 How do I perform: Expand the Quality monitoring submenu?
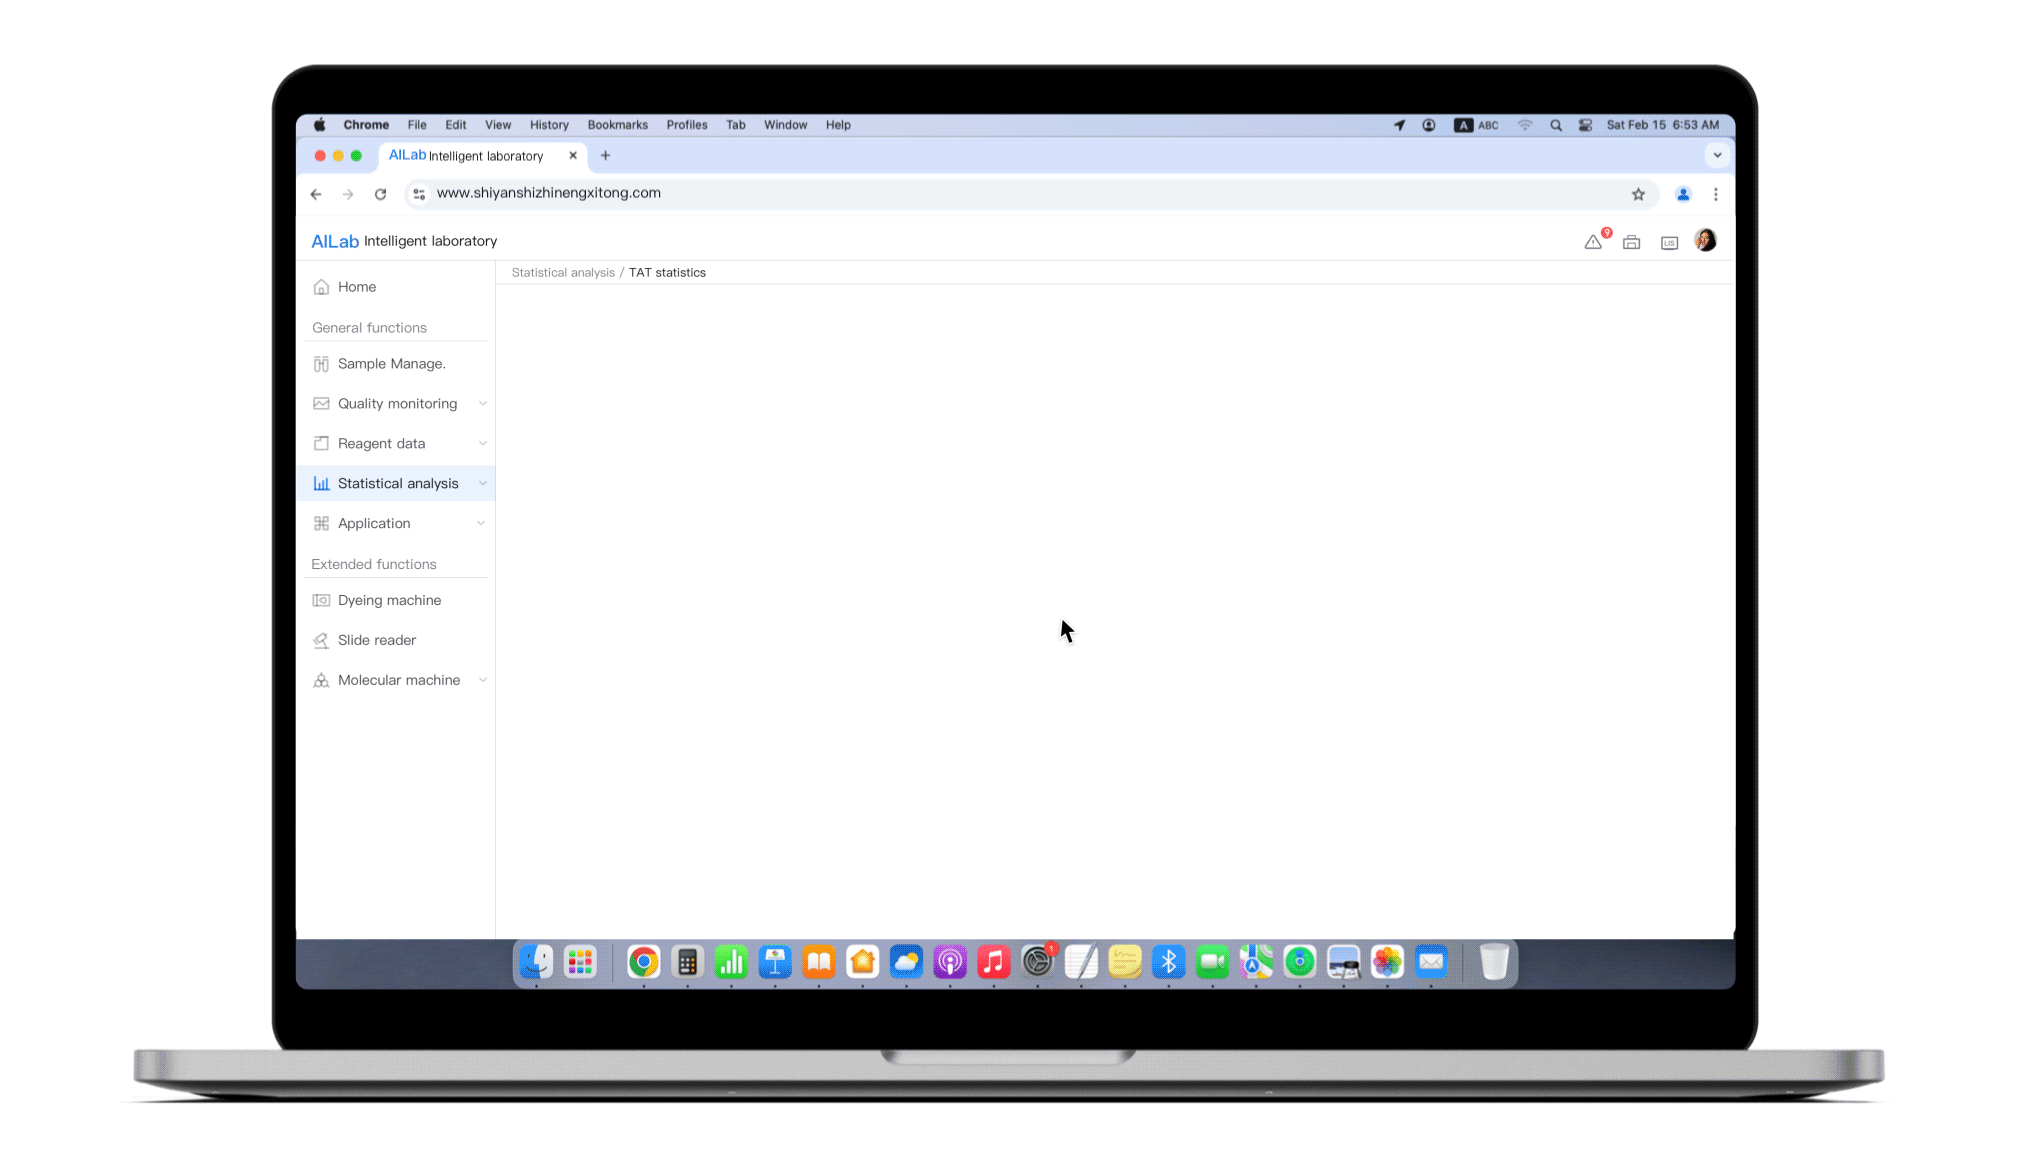pos(483,404)
